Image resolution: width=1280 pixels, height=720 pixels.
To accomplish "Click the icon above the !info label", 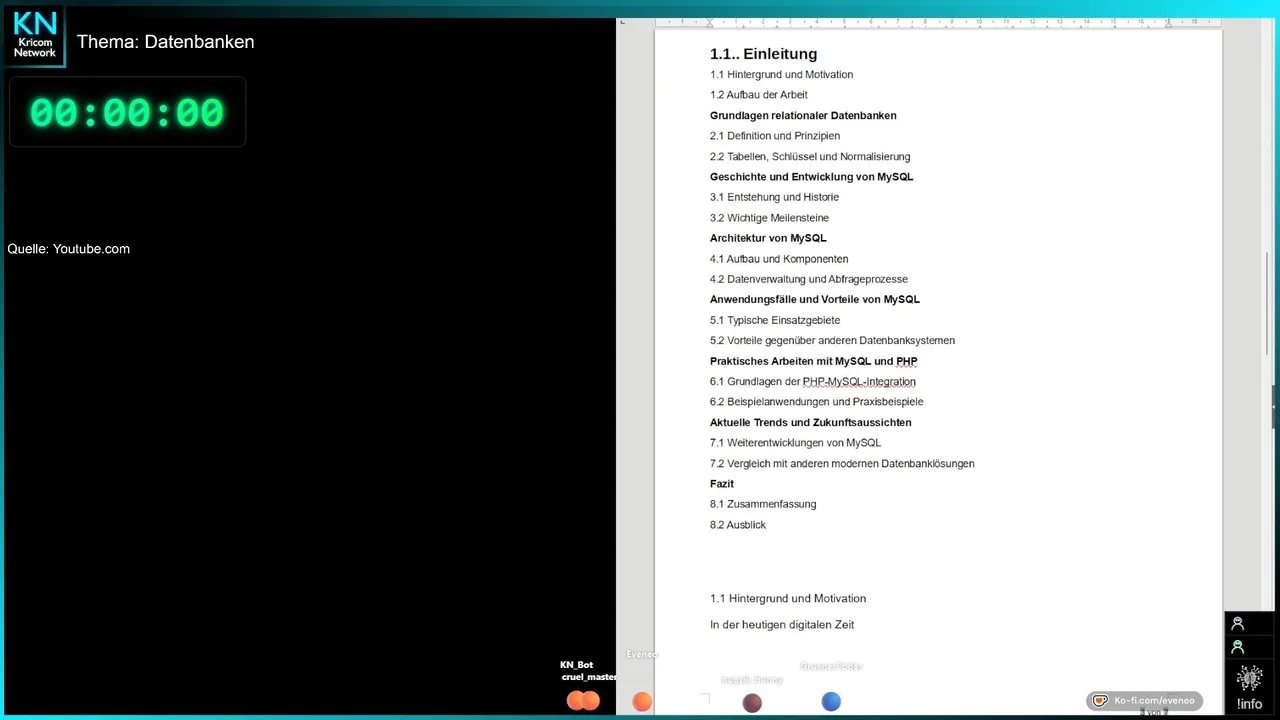I will (1249, 678).
